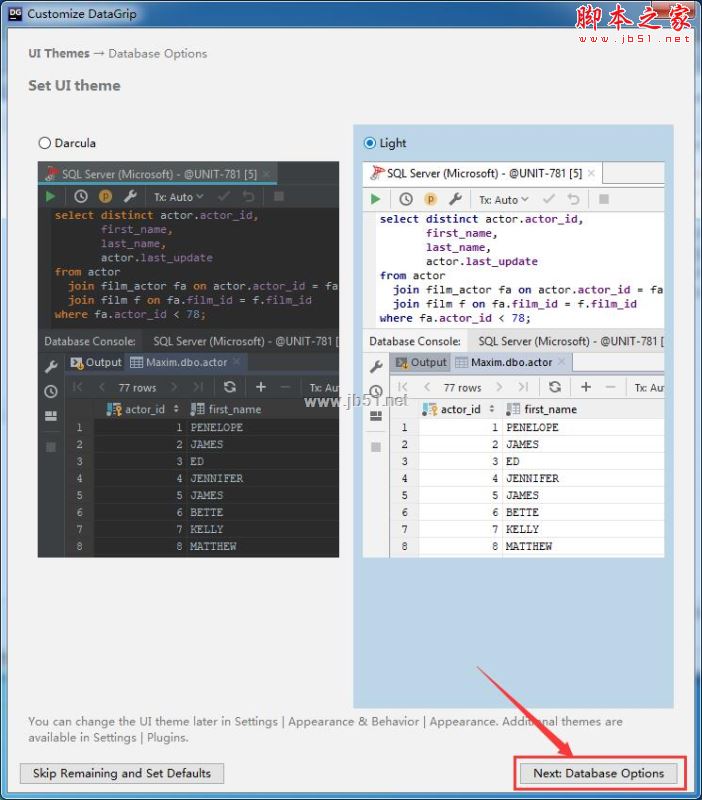Click add row plus in Light preview
Image resolution: width=702 pixels, height=800 pixels.
(586, 387)
